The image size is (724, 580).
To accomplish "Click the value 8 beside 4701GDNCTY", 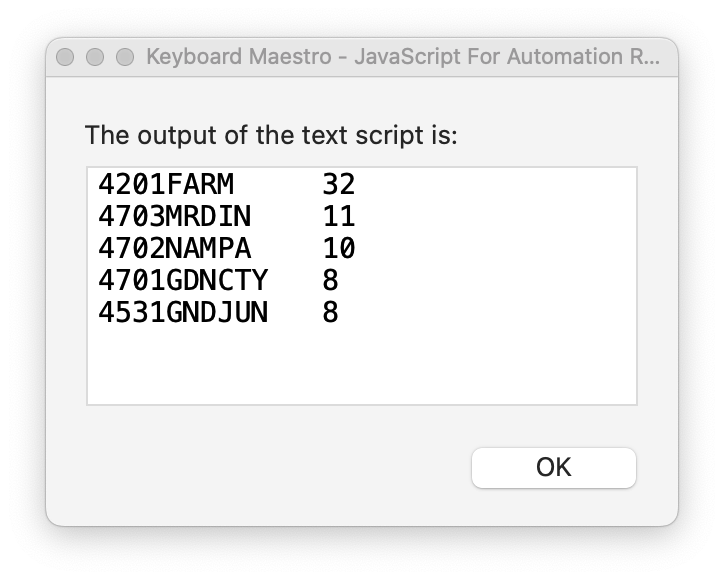I will point(331,280).
